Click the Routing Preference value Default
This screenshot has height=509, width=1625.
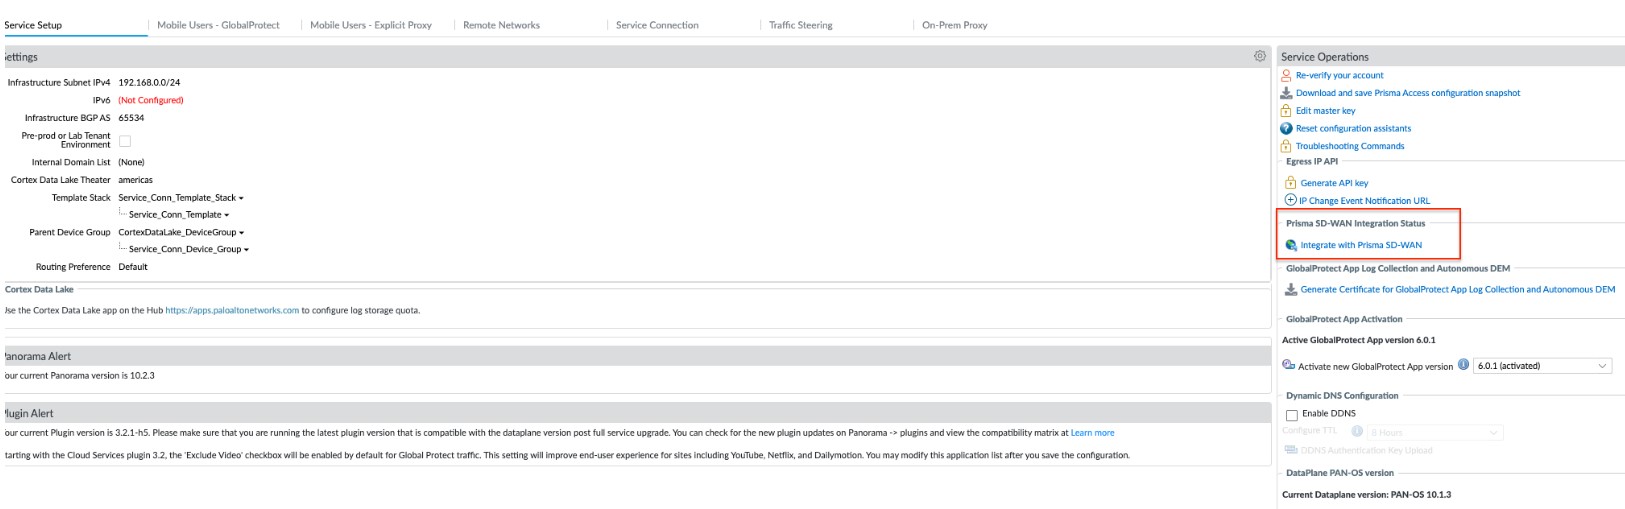(133, 267)
